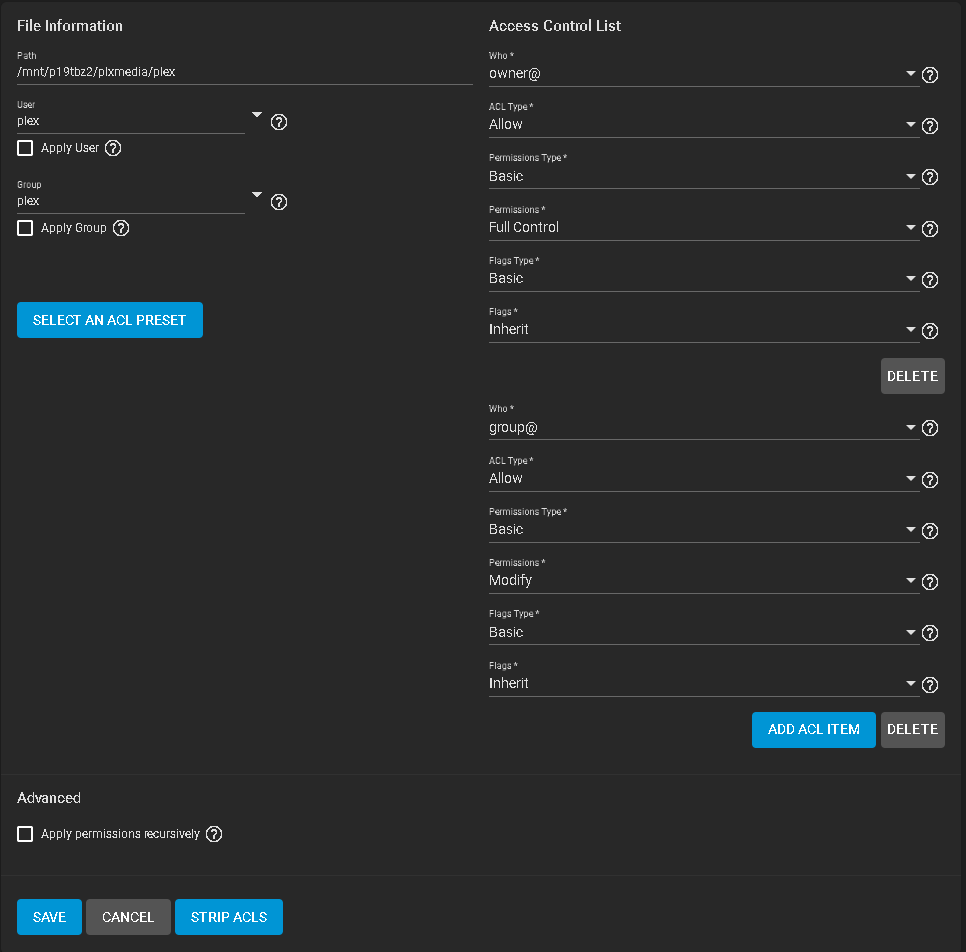This screenshot has width=966, height=952.
Task: Open Permissions Type dropdown for group@ entry
Action: 704,529
